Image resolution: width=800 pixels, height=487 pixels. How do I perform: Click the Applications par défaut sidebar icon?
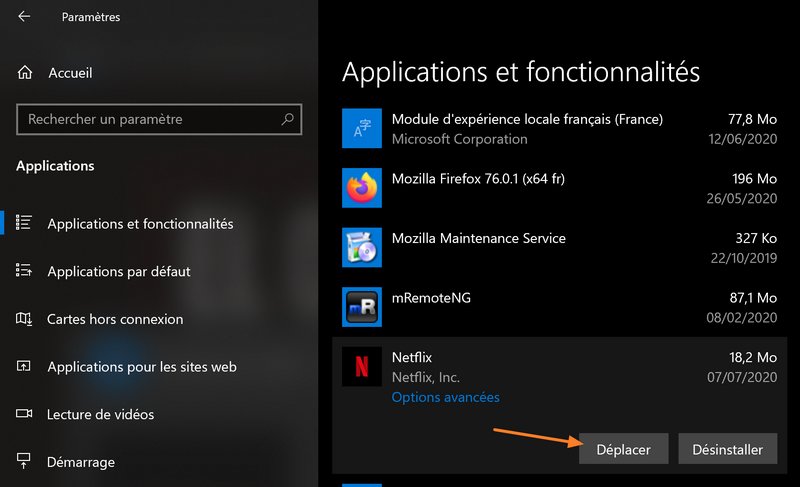[23, 270]
